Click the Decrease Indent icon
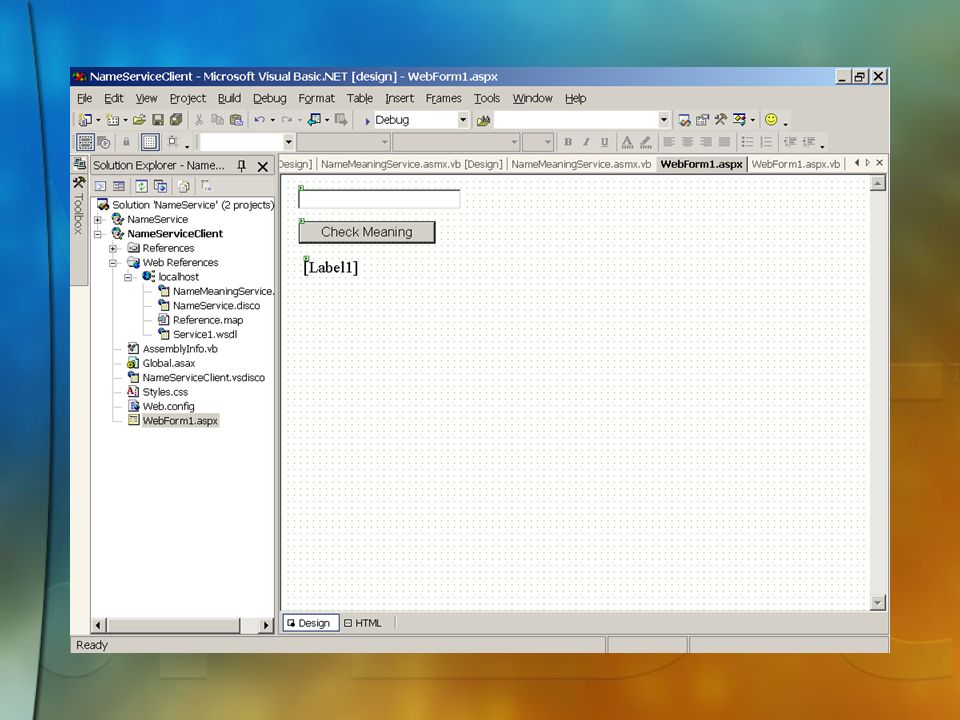The width and height of the screenshot is (960, 720). 790,142
